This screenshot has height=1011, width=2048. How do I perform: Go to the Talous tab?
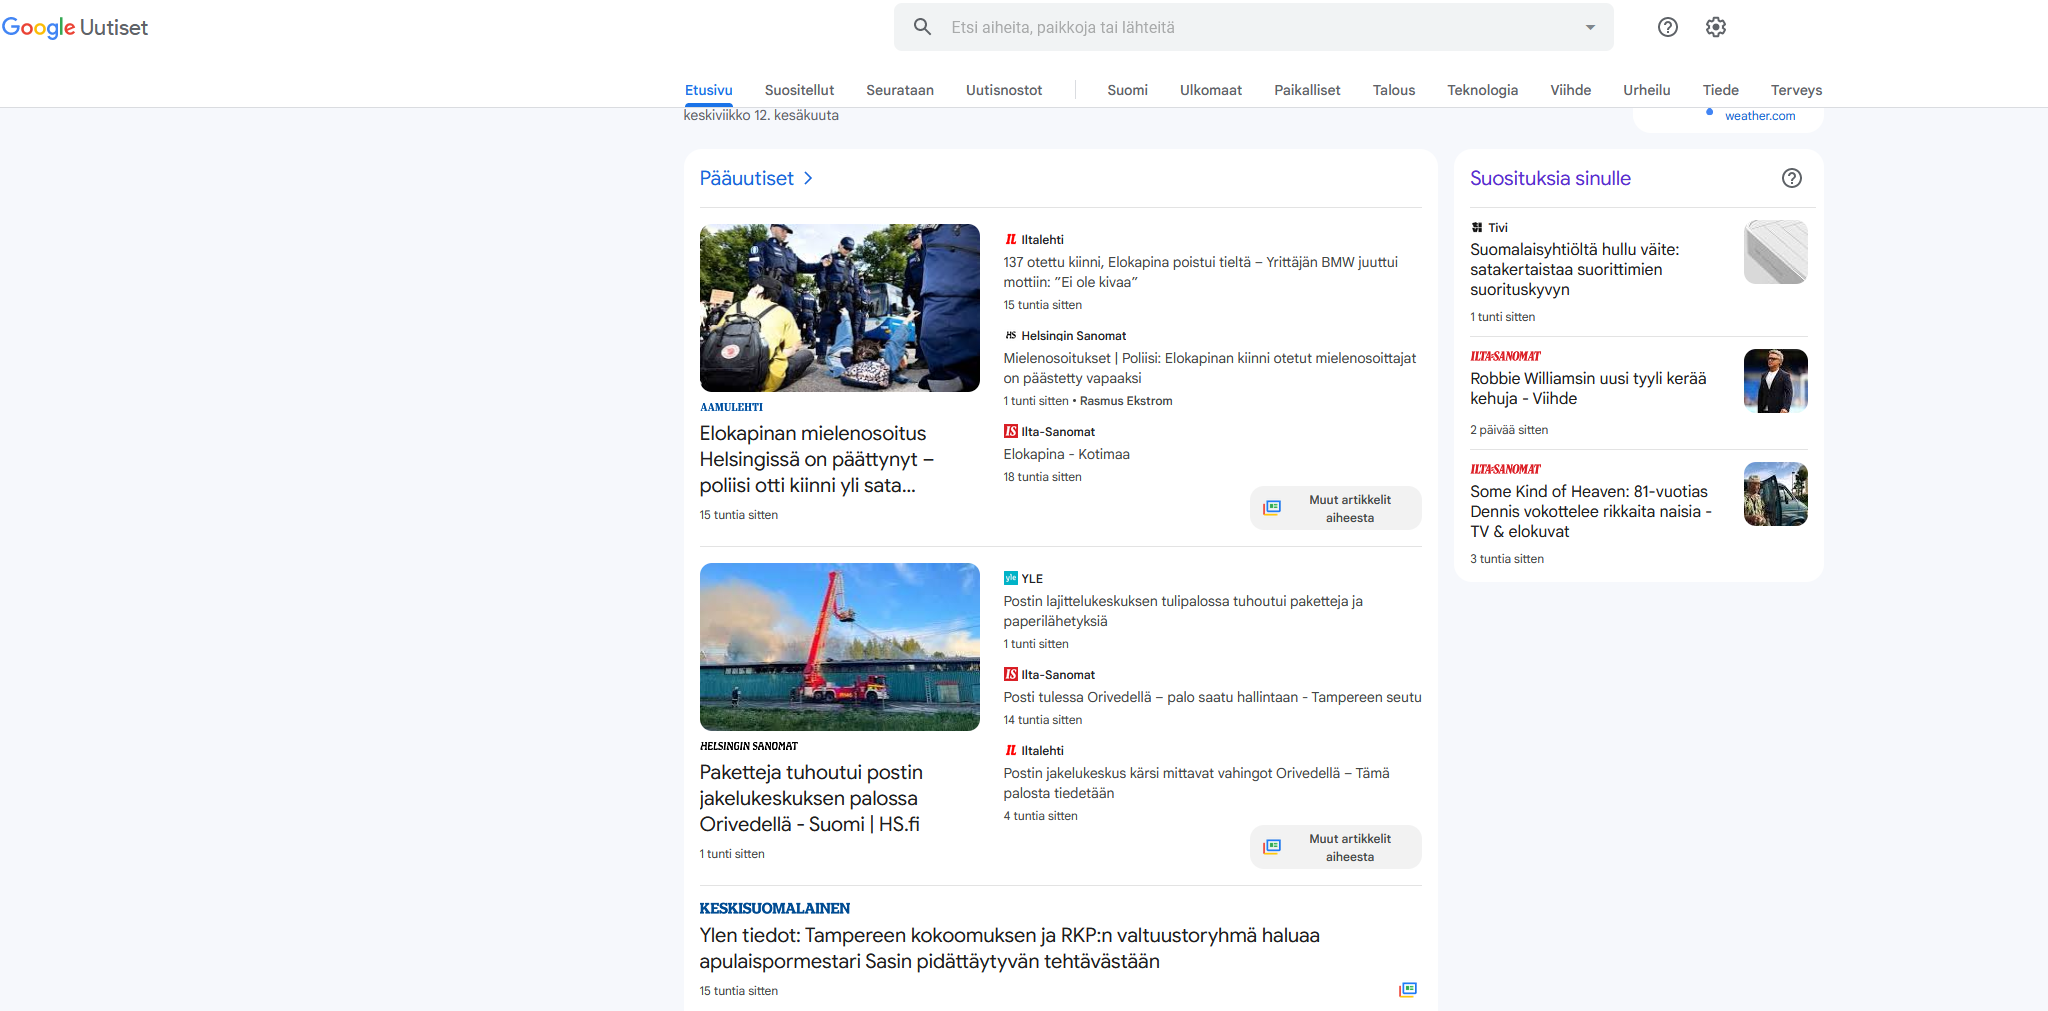tap(1394, 90)
